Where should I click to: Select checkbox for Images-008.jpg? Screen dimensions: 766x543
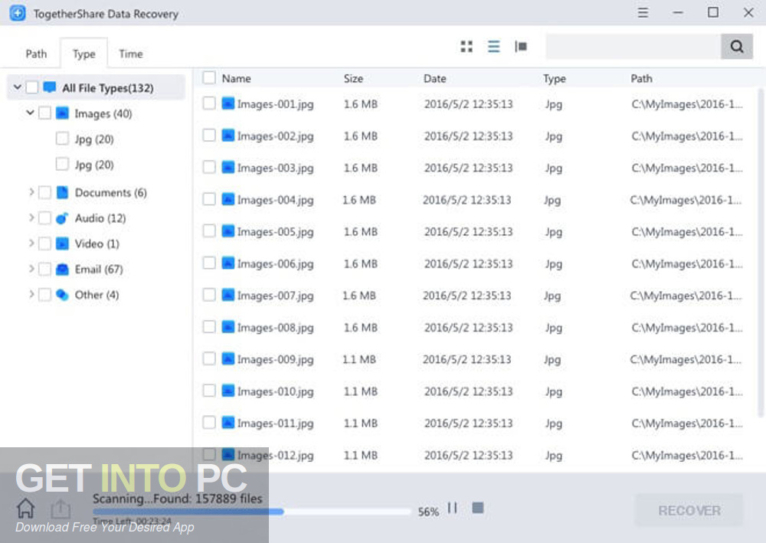pos(209,327)
